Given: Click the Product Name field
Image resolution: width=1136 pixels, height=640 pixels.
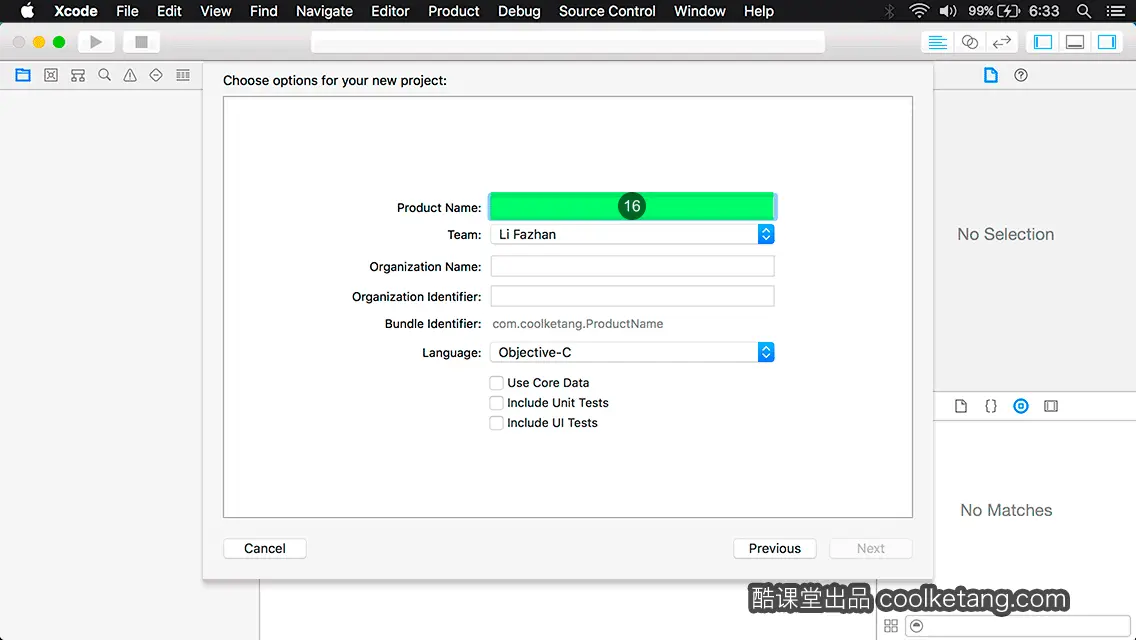Looking at the screenshot, I should pos(632,207).
